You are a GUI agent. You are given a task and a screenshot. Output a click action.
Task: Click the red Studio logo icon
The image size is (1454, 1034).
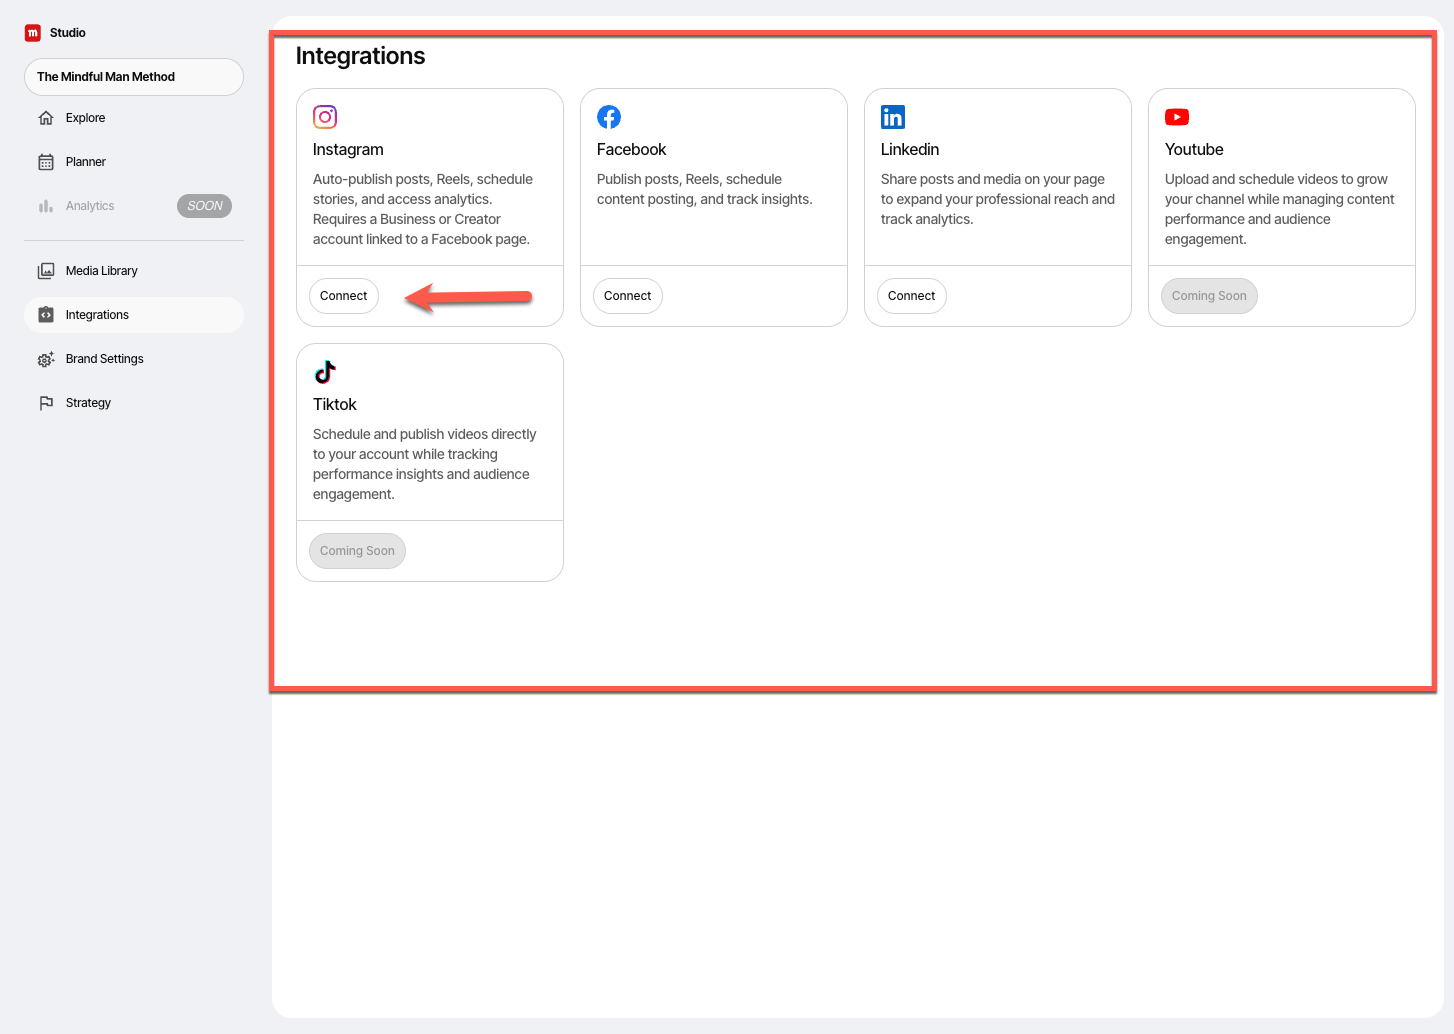click(x=33, y=33)
